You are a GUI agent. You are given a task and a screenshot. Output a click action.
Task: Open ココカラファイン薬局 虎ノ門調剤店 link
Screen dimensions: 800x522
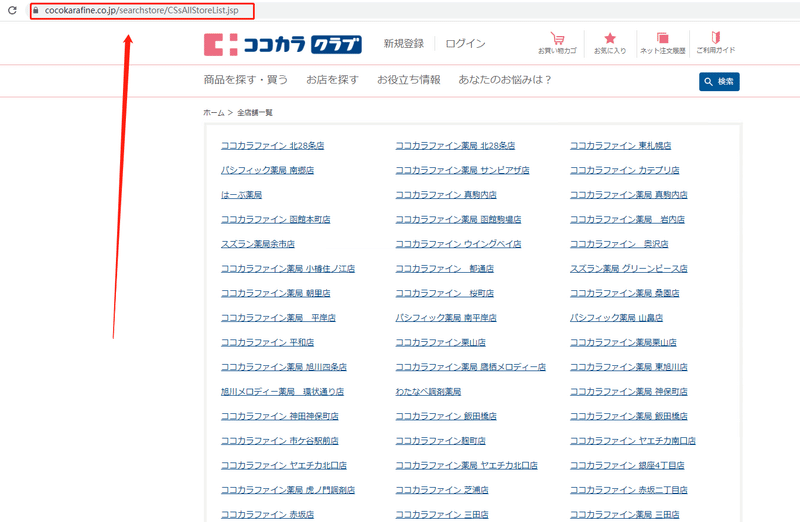[288, 490]
